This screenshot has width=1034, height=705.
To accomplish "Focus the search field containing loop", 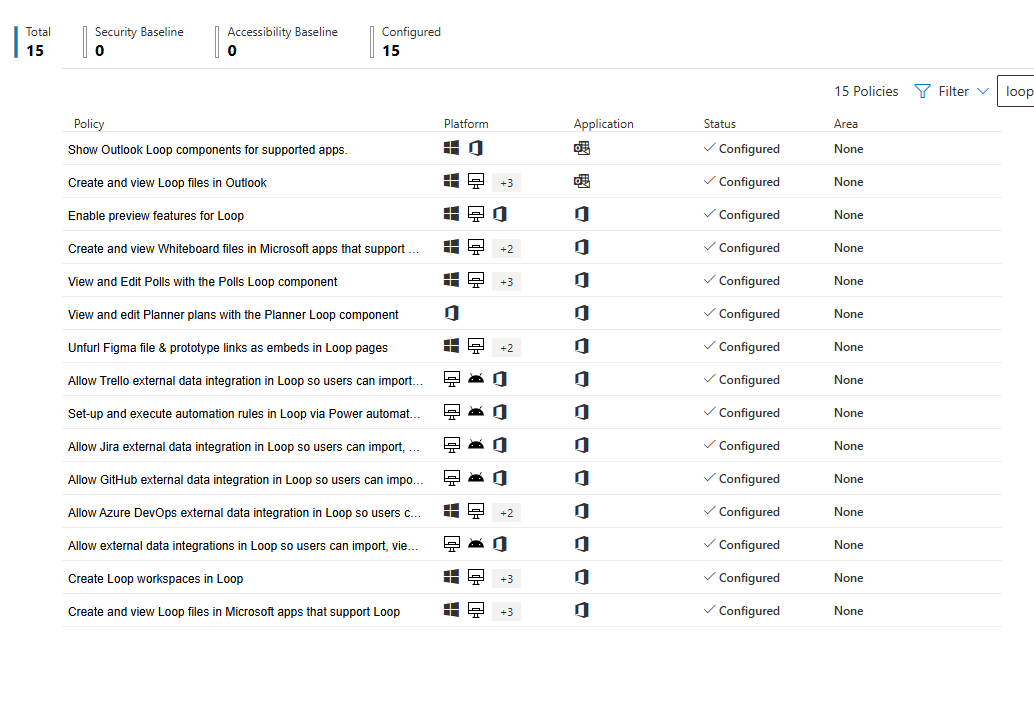I will pos(1016,91).
